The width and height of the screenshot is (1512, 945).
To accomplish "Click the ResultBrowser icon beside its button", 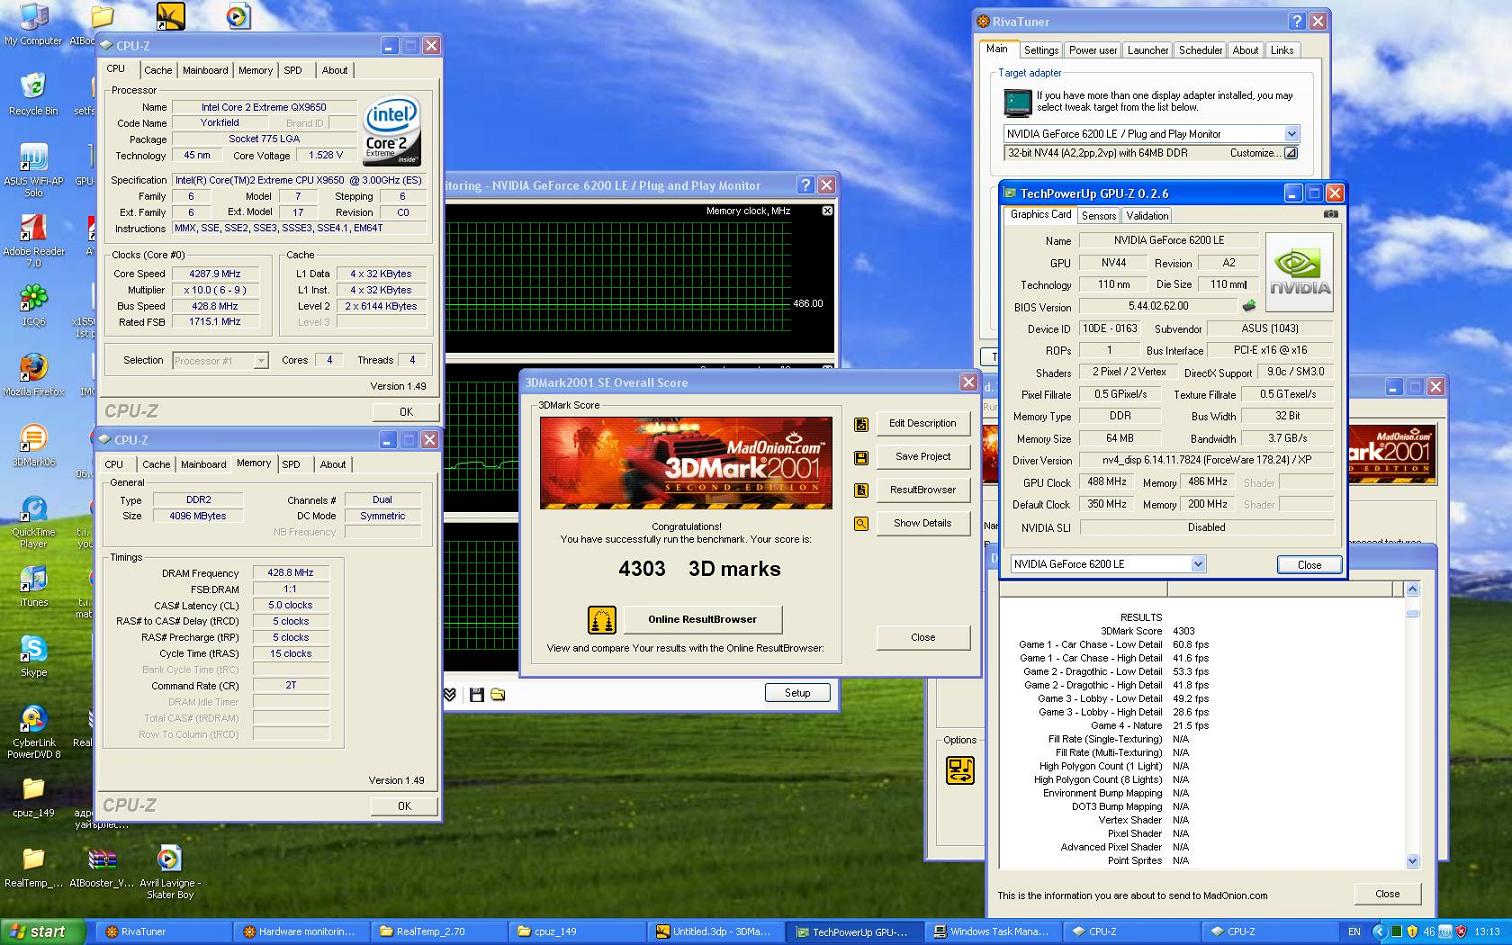I will tap(861, 490).
